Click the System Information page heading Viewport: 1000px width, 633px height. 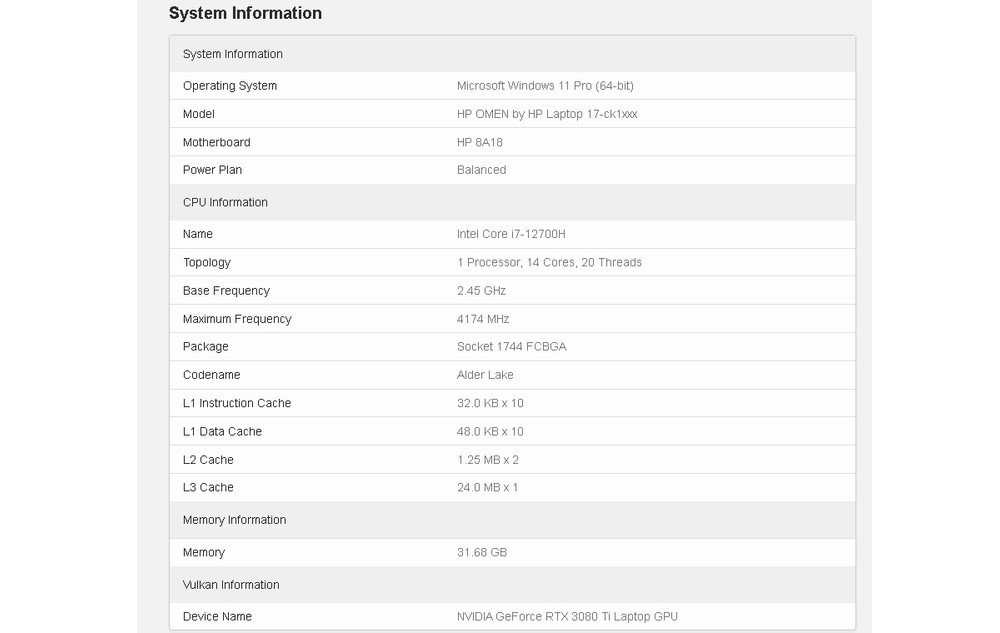point(245,14)
